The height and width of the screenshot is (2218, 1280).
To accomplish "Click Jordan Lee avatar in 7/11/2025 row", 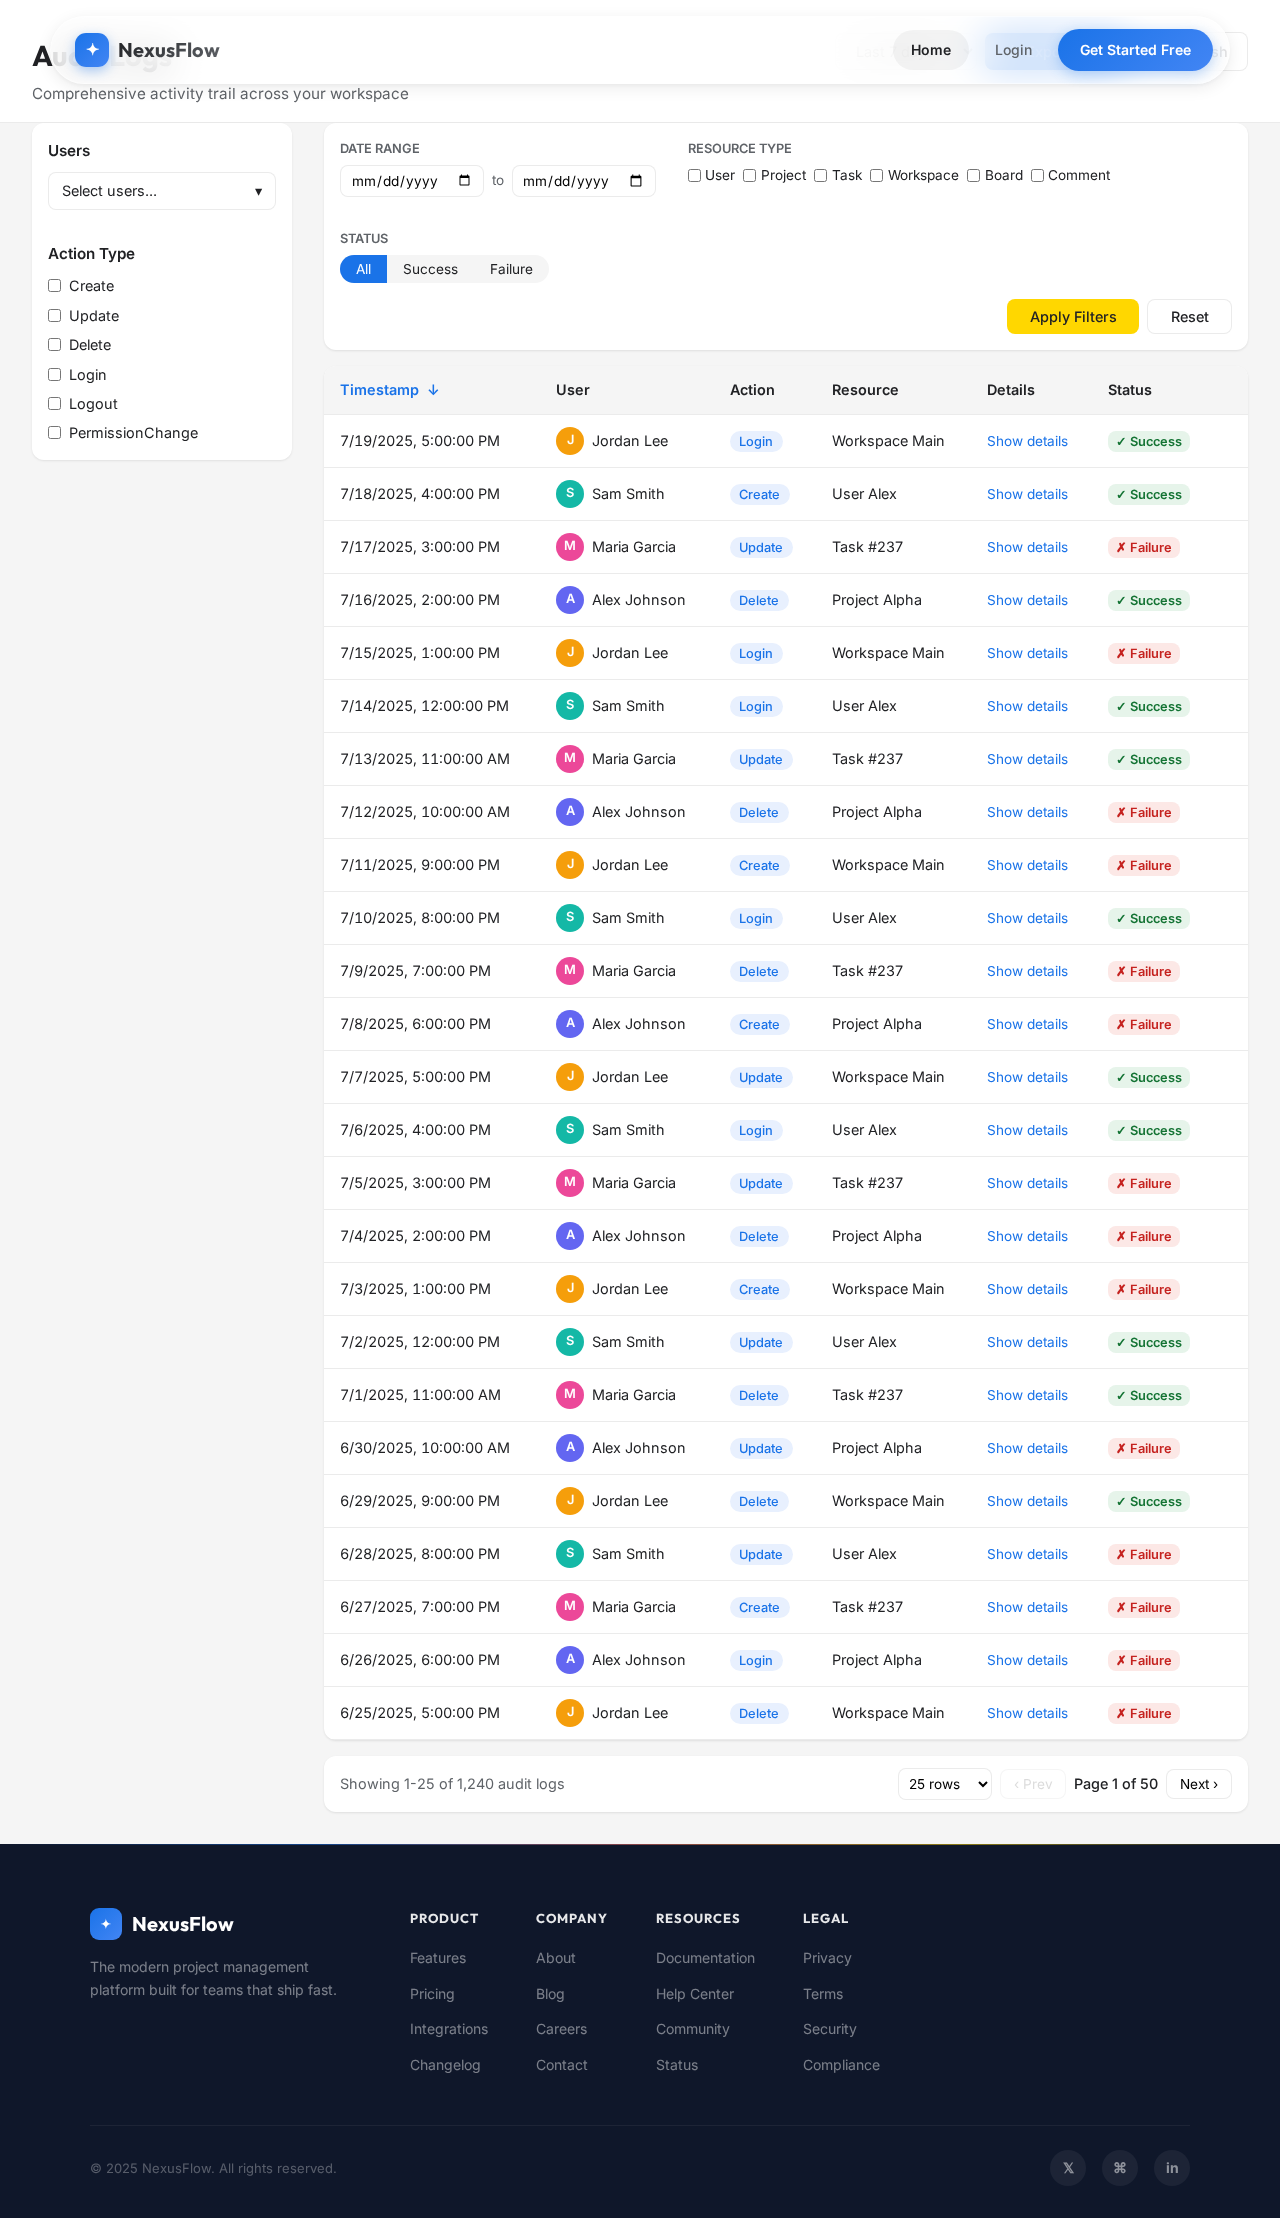I will 570,865.
